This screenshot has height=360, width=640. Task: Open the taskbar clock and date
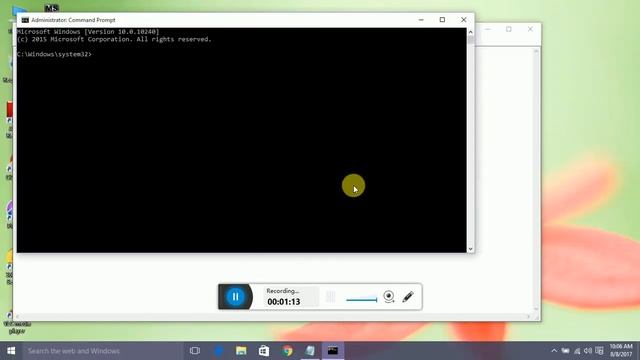[x=621, y=351]
